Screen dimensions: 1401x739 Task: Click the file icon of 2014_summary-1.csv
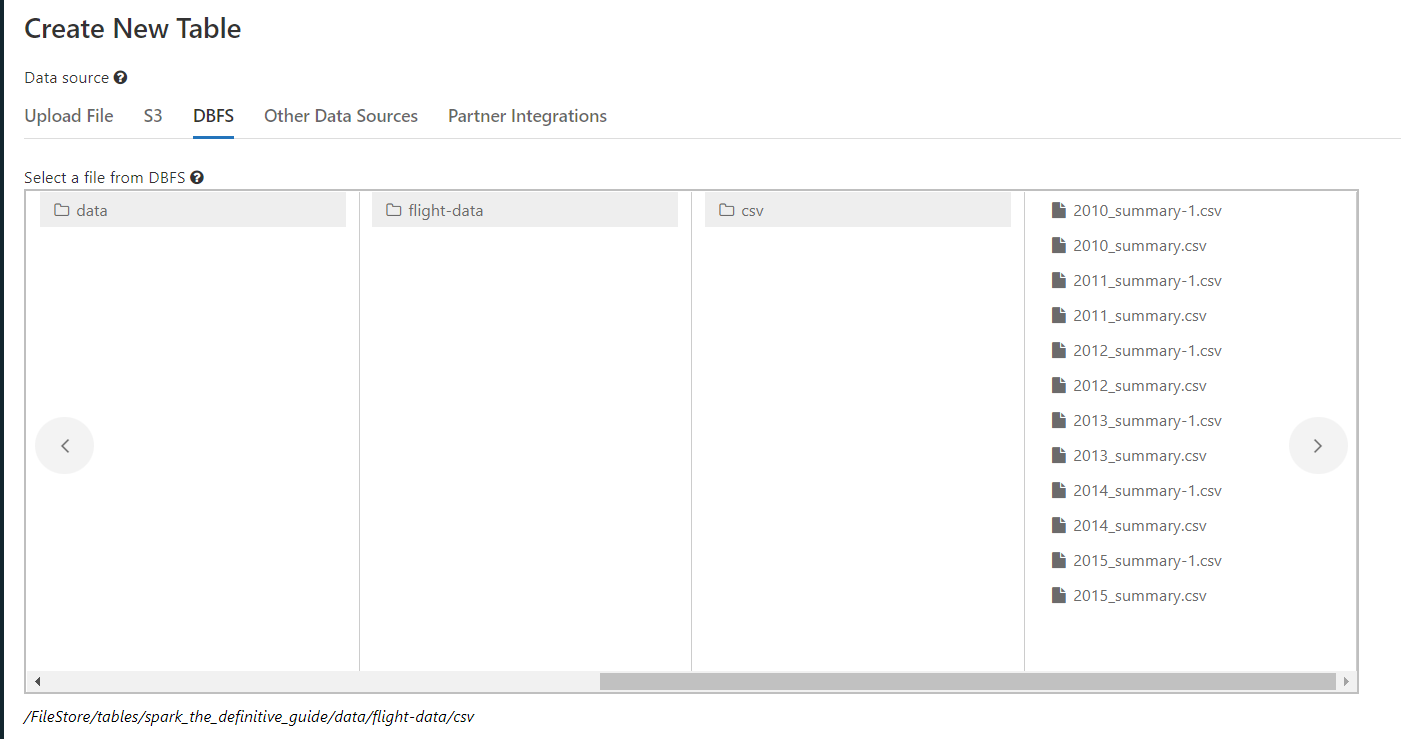pyautogui.click(x=1059, y=490)
